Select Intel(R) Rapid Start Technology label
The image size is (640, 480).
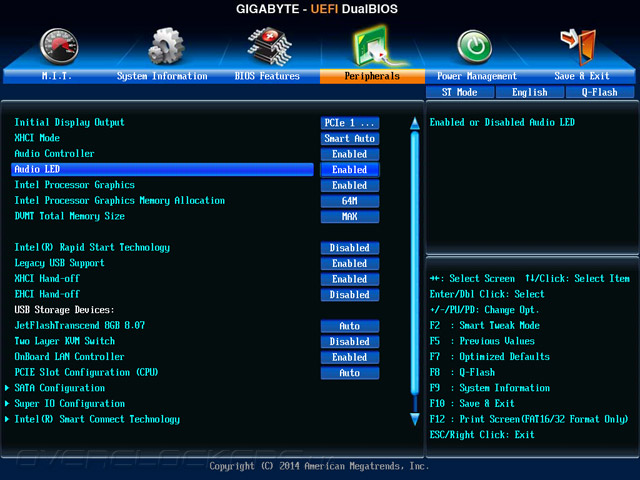click(92, 247)
